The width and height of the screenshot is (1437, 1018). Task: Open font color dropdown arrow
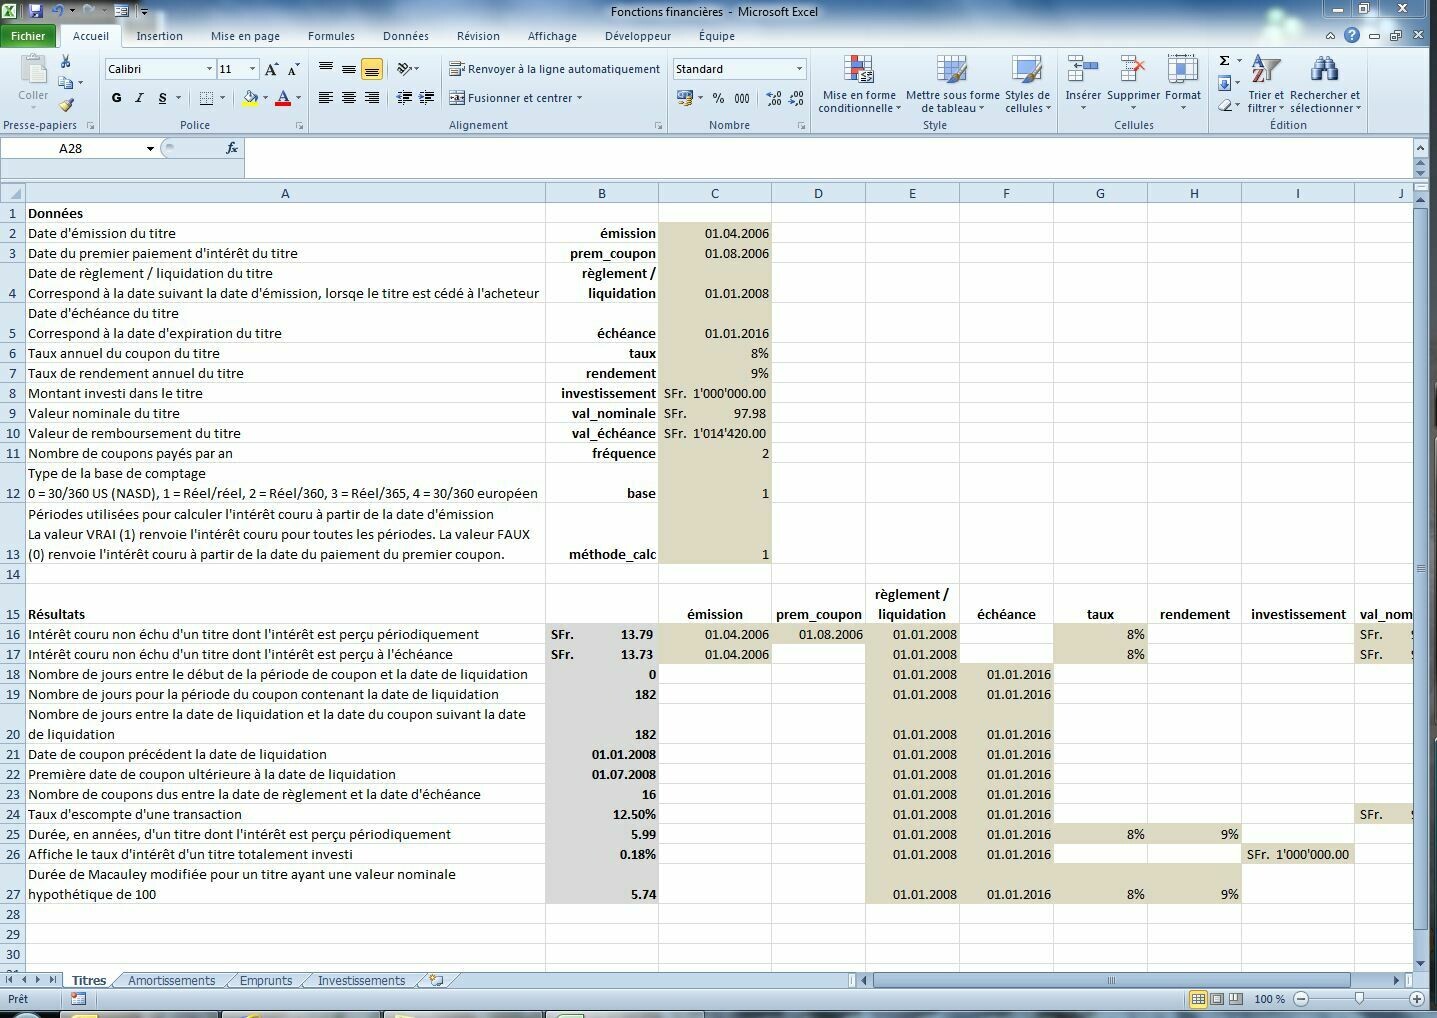[x=298, y=98]
